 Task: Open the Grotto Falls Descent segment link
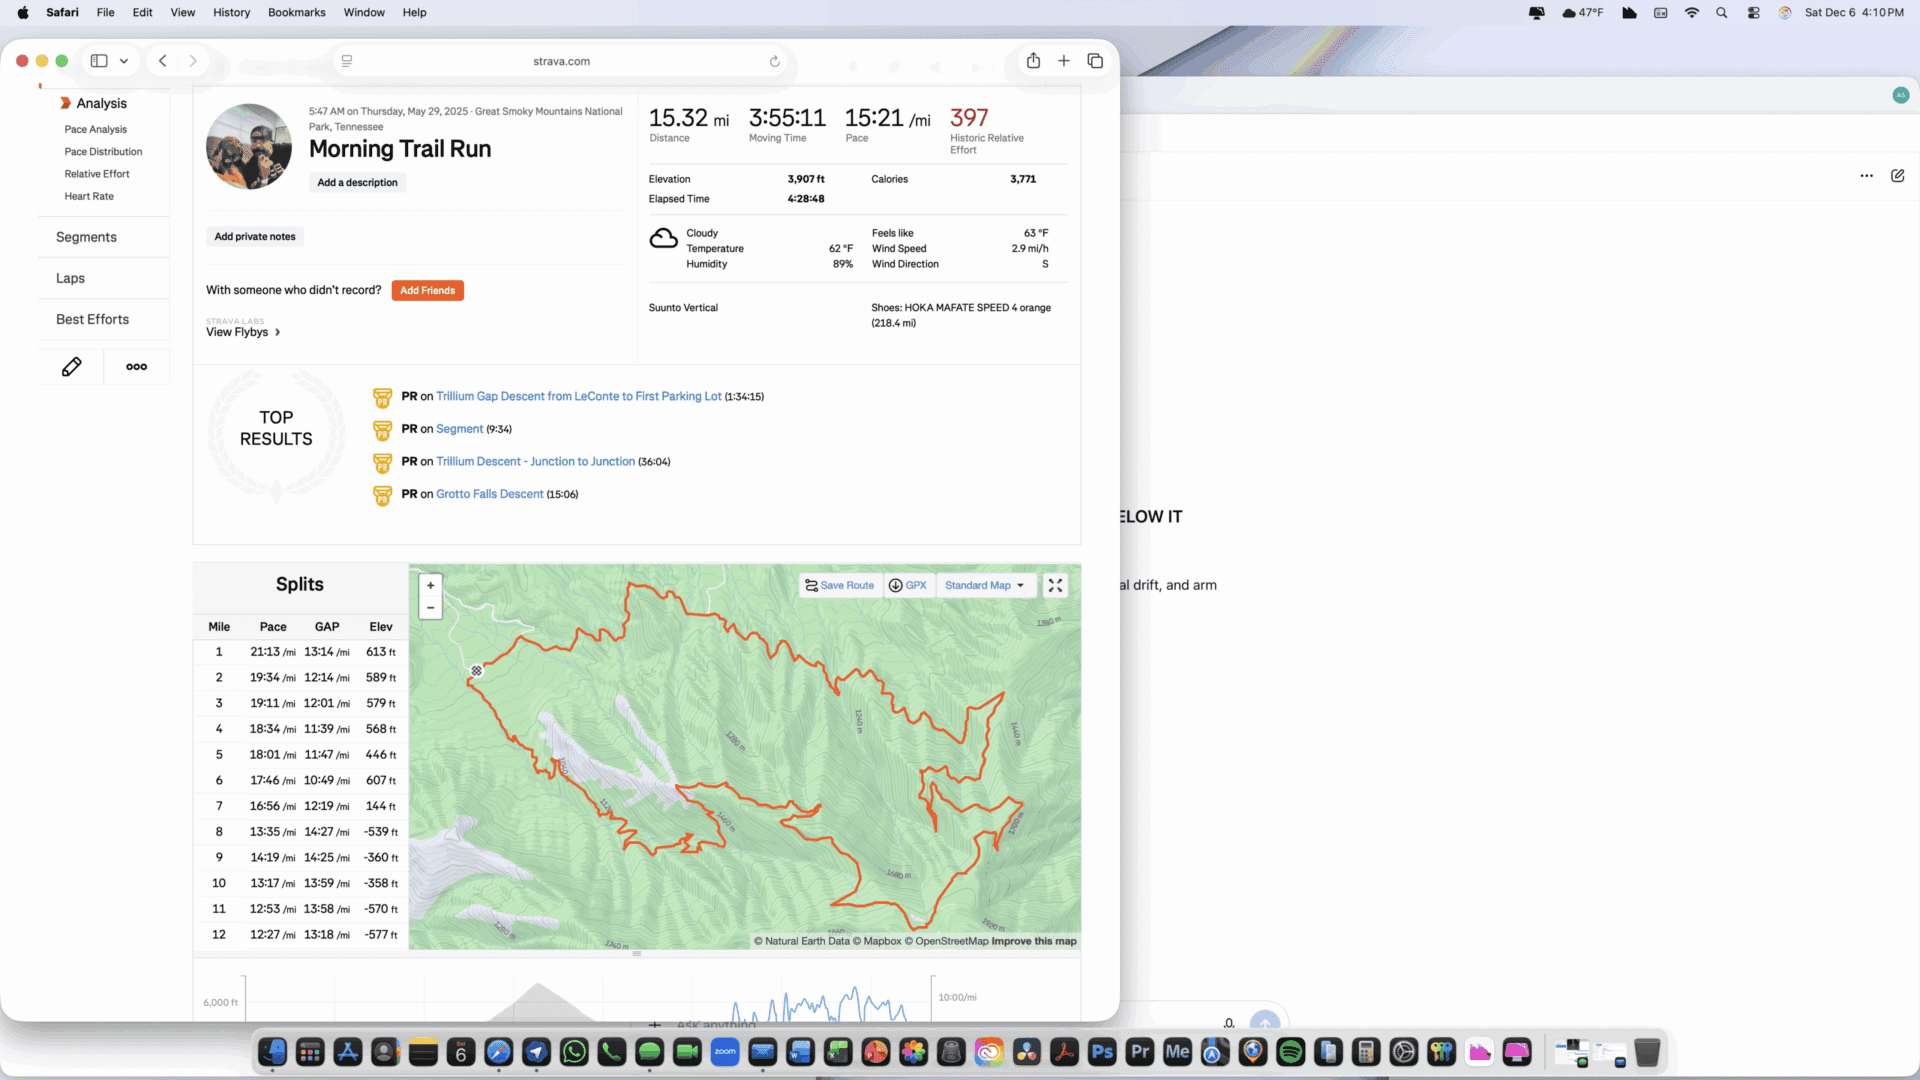click(489, 494)
